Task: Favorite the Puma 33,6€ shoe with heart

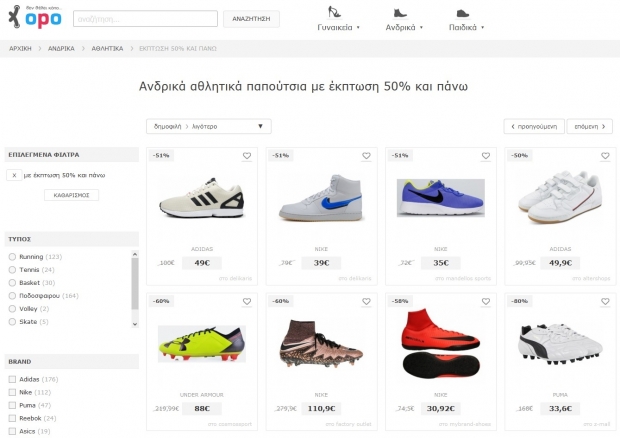Action: coord(605,302)
